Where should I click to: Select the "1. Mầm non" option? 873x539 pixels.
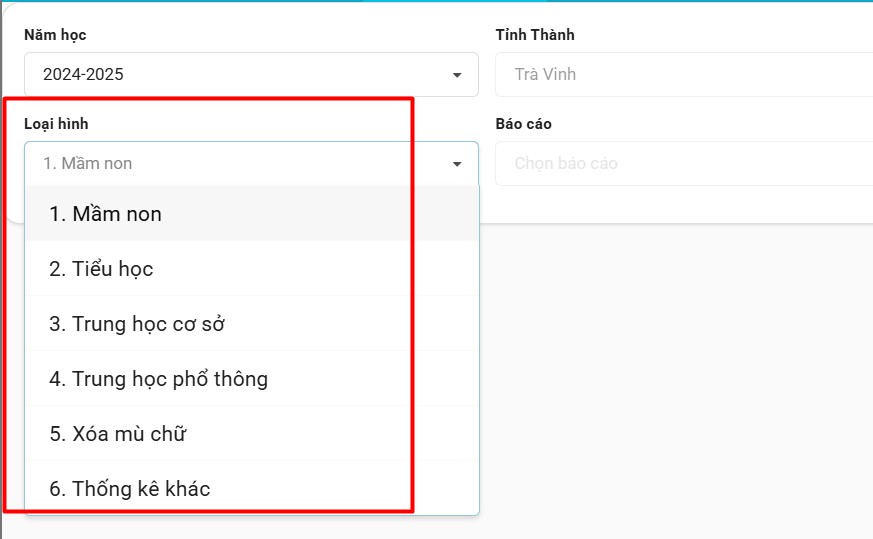105,214
